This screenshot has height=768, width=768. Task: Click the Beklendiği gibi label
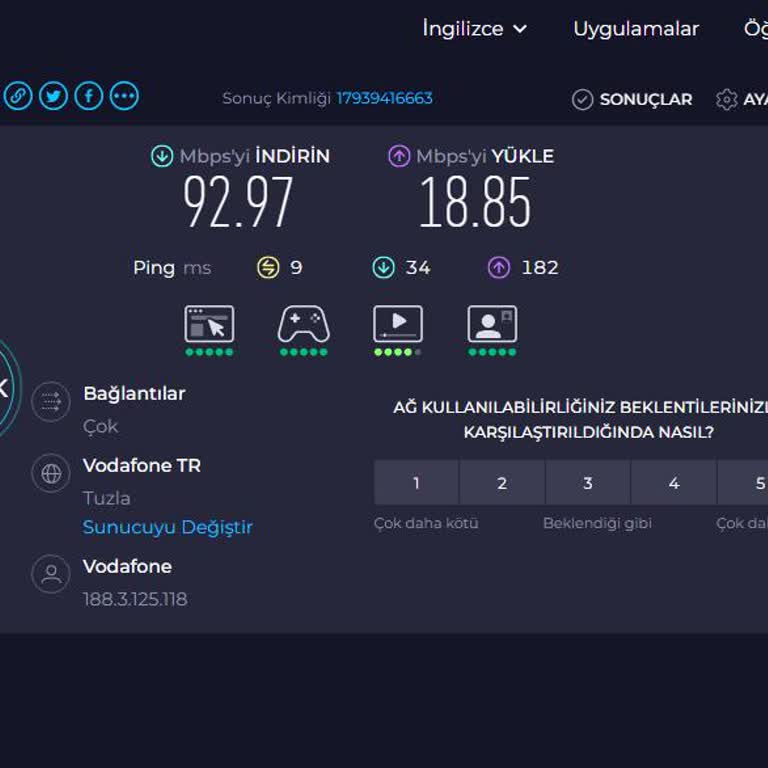click(597, 523)
